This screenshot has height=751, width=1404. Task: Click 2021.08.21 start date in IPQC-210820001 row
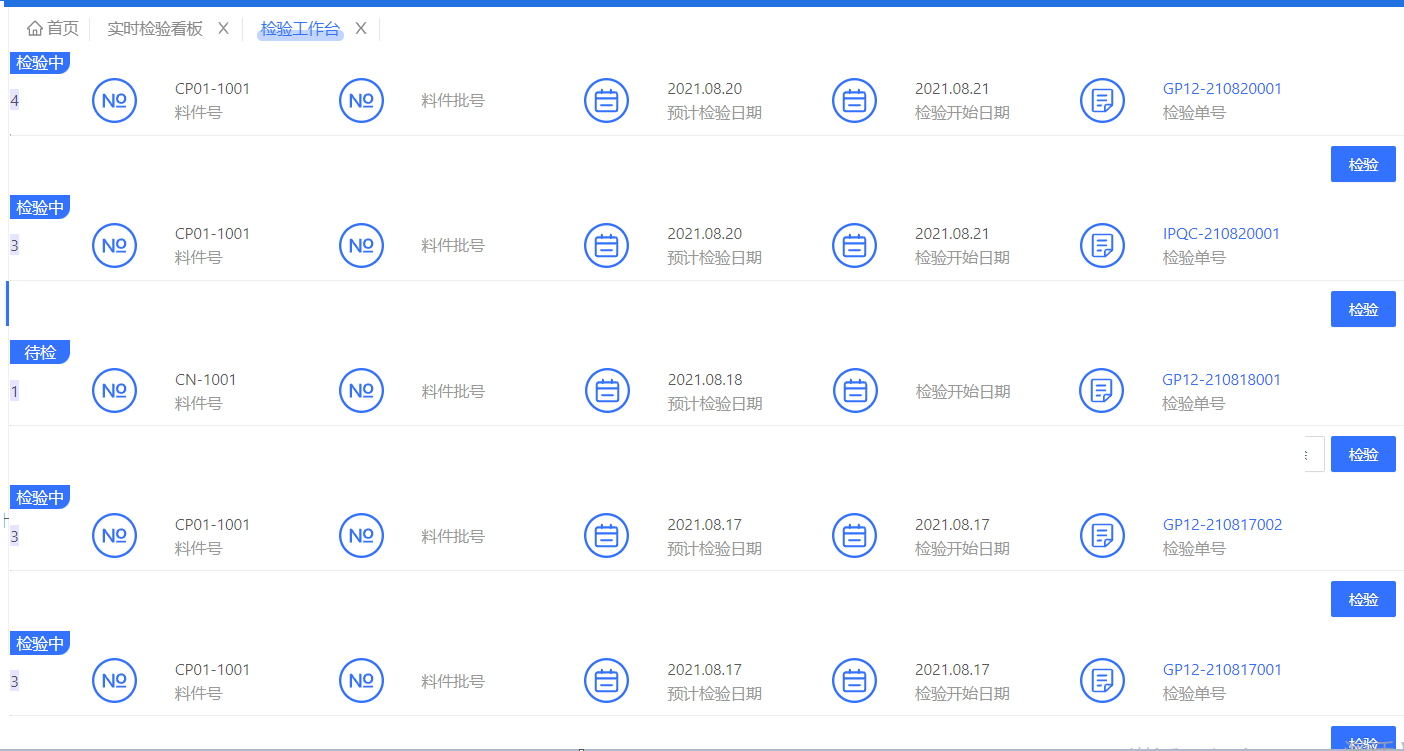click(x=952, y=234)
